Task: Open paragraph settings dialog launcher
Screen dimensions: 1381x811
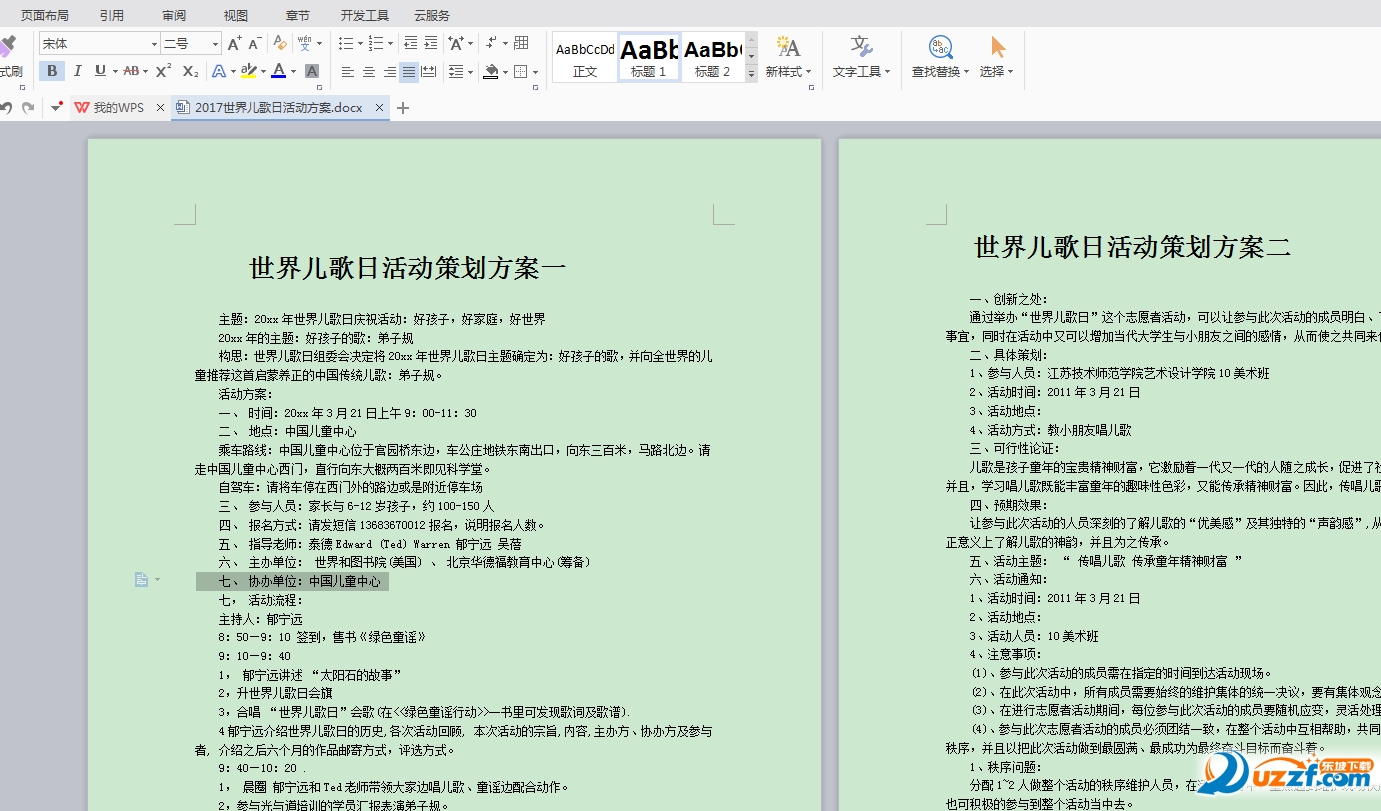Action: pos(537,88)
